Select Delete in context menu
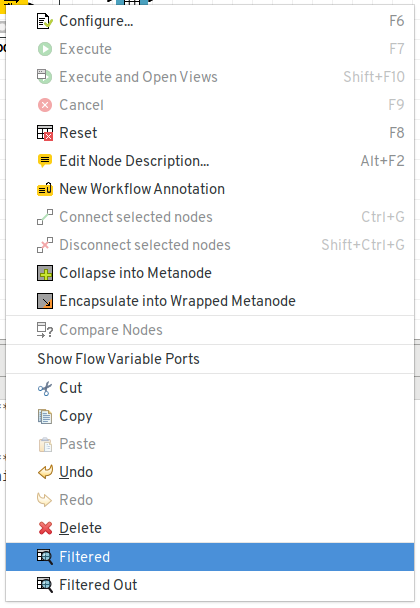 click(x=210, y=528)
